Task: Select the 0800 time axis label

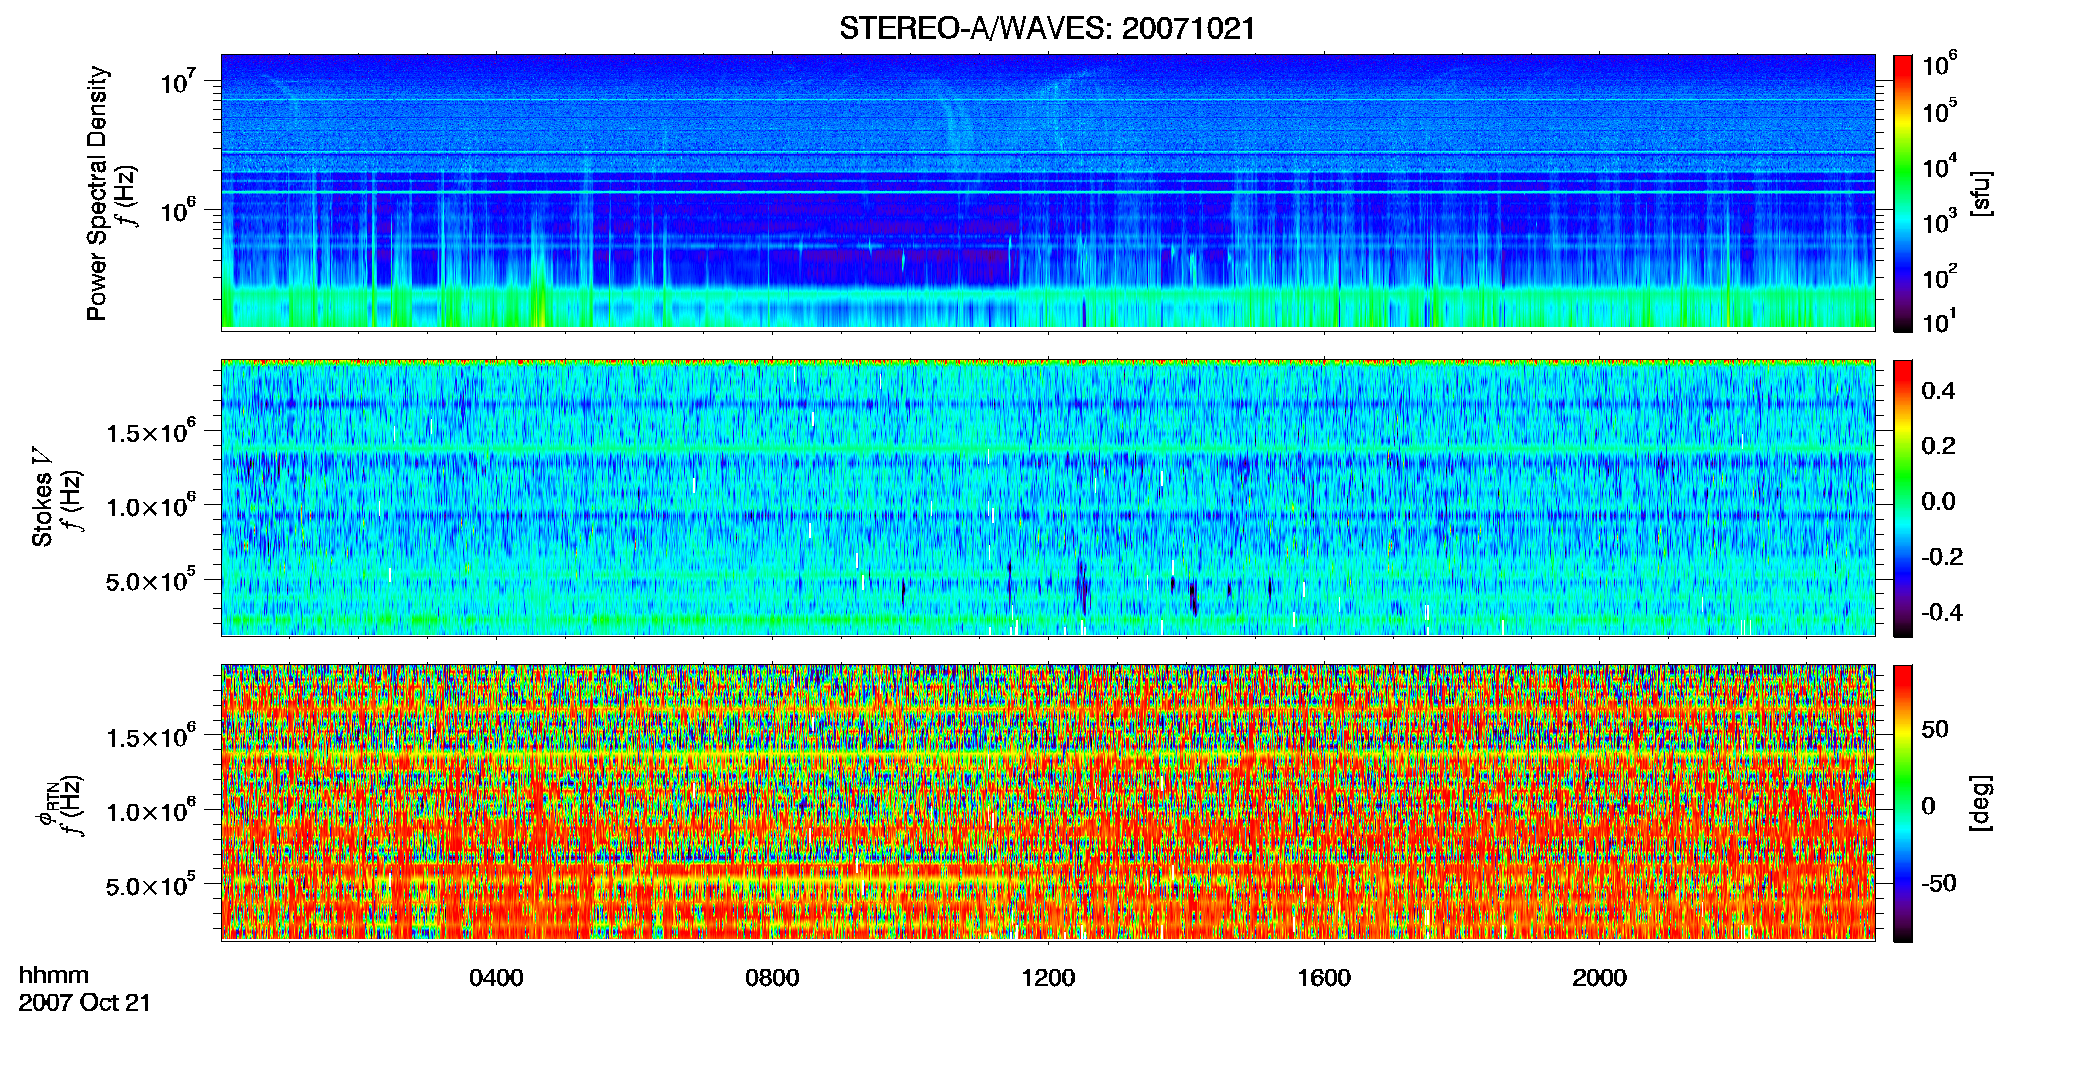Action: pos(772,978)
